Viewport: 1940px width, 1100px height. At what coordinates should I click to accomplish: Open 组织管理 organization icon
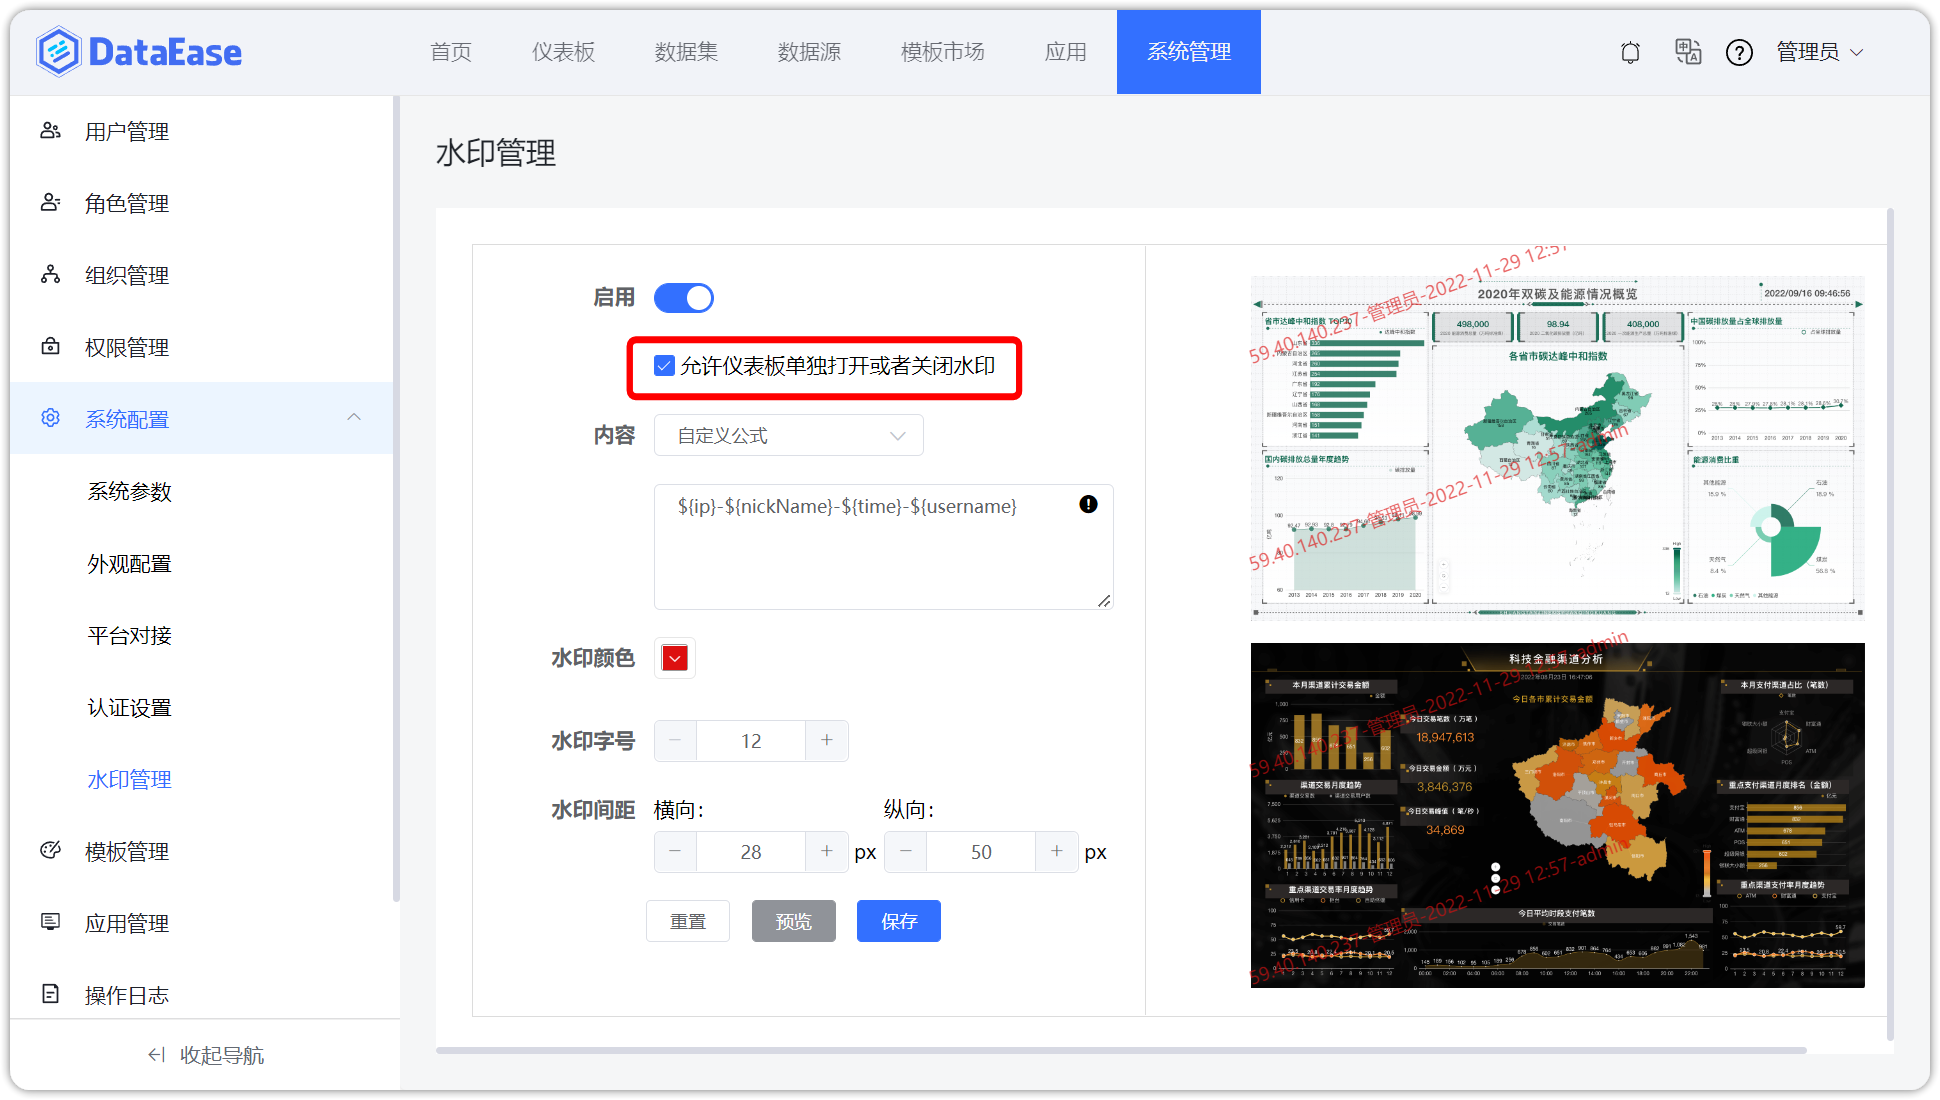coord(50,274)
